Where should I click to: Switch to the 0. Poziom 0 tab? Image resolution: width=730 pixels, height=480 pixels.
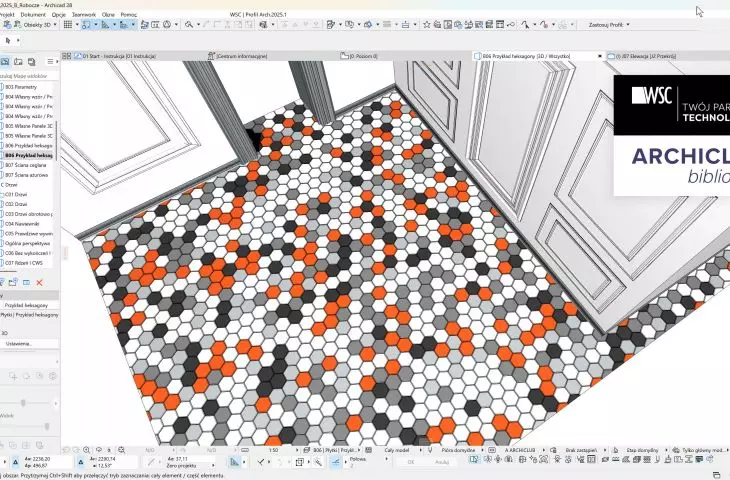pyautogui.click(x=359, y=56)
